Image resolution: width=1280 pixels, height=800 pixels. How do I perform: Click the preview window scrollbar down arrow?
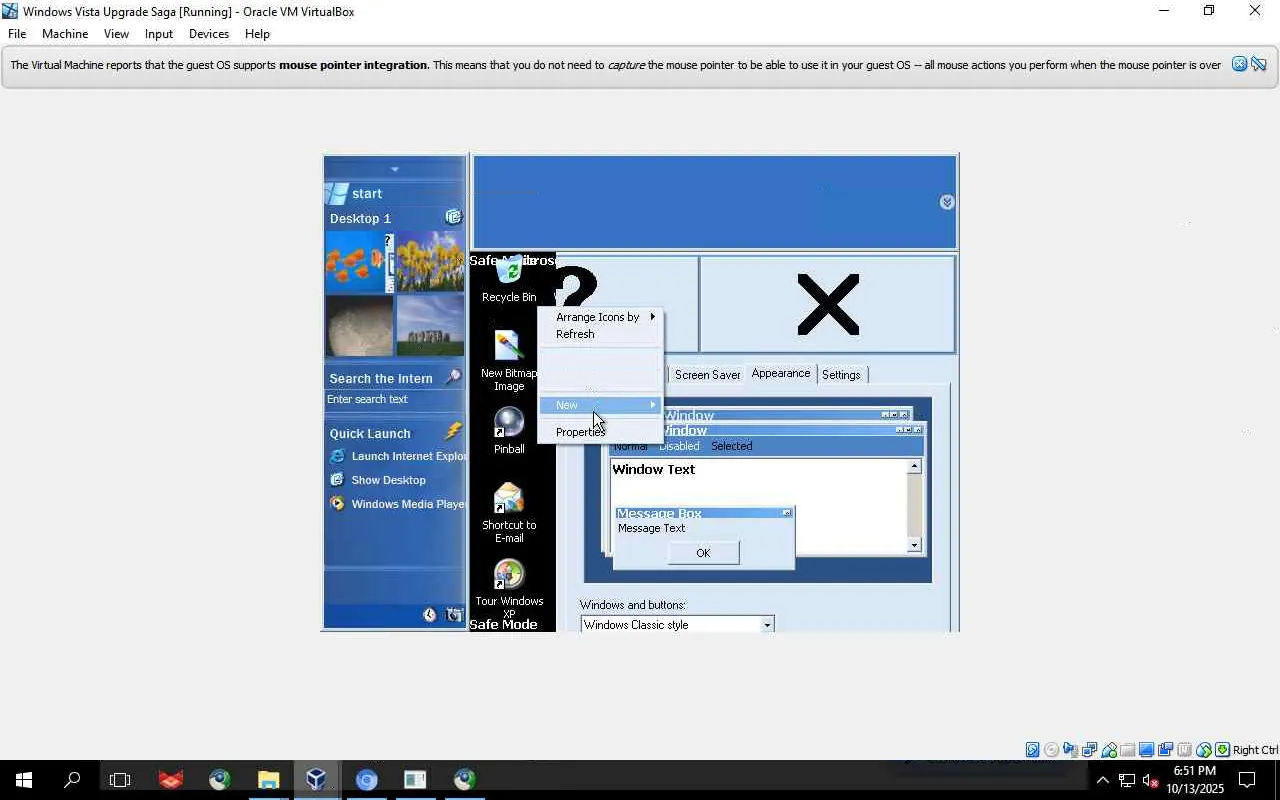click(914, 545)
